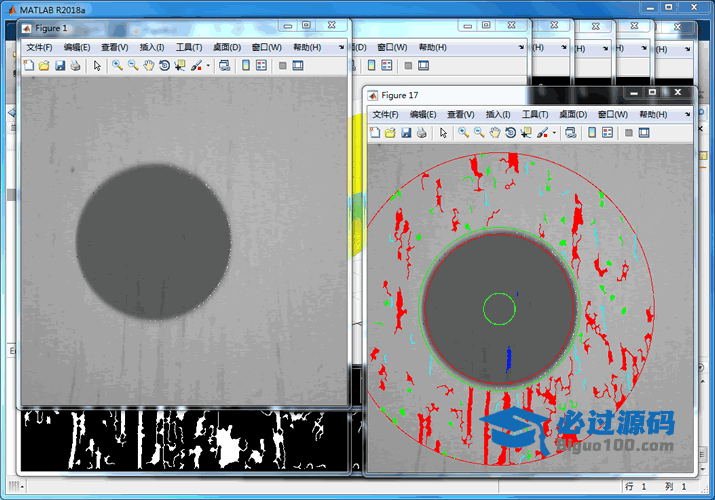
Task: Open brush color dropdown arrow in Figure 1
Action: 208,66
